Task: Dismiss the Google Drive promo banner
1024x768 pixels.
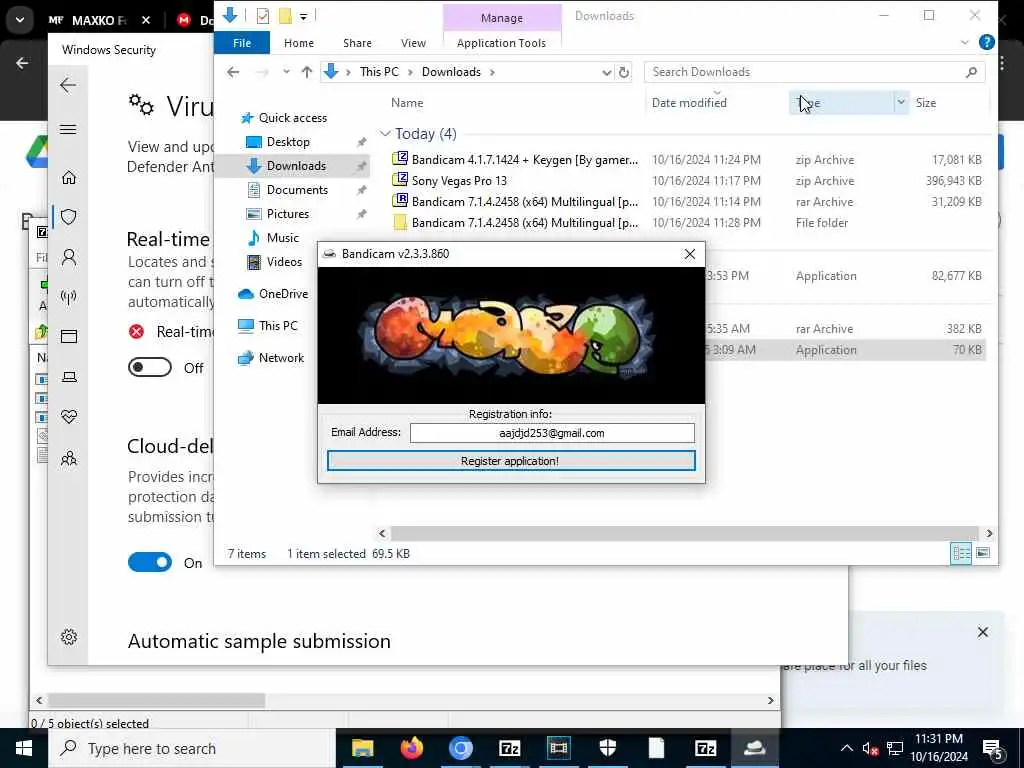Action: (x=982, y=632)
